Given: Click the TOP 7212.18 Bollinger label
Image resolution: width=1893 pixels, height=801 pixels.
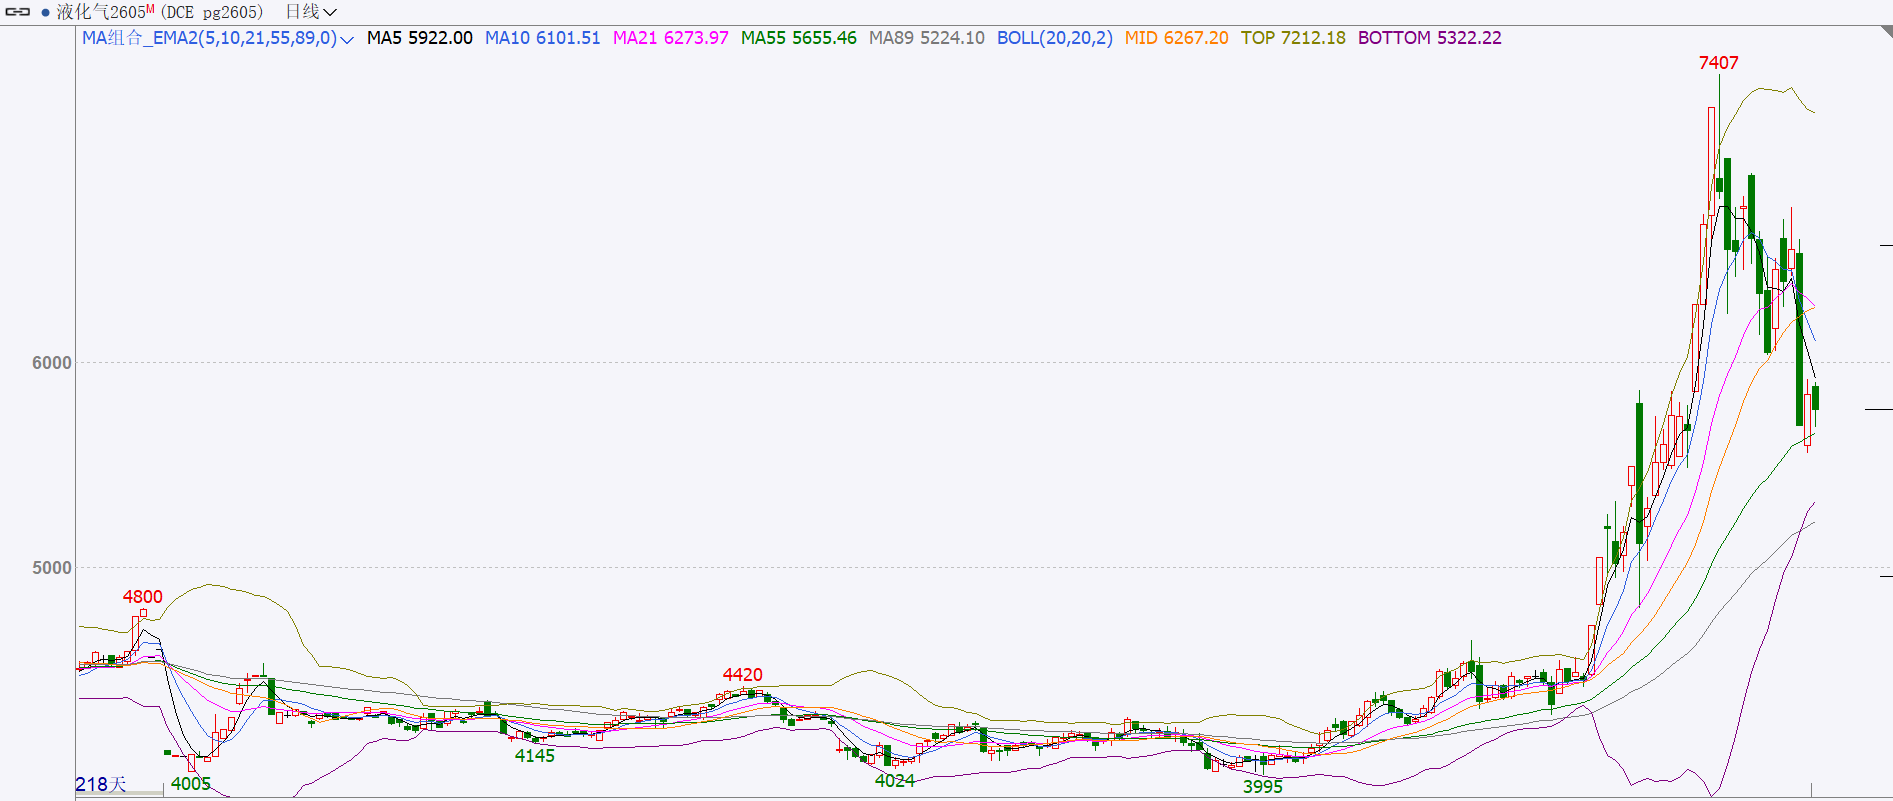Looking at the screenshot, I should 1293,38.
